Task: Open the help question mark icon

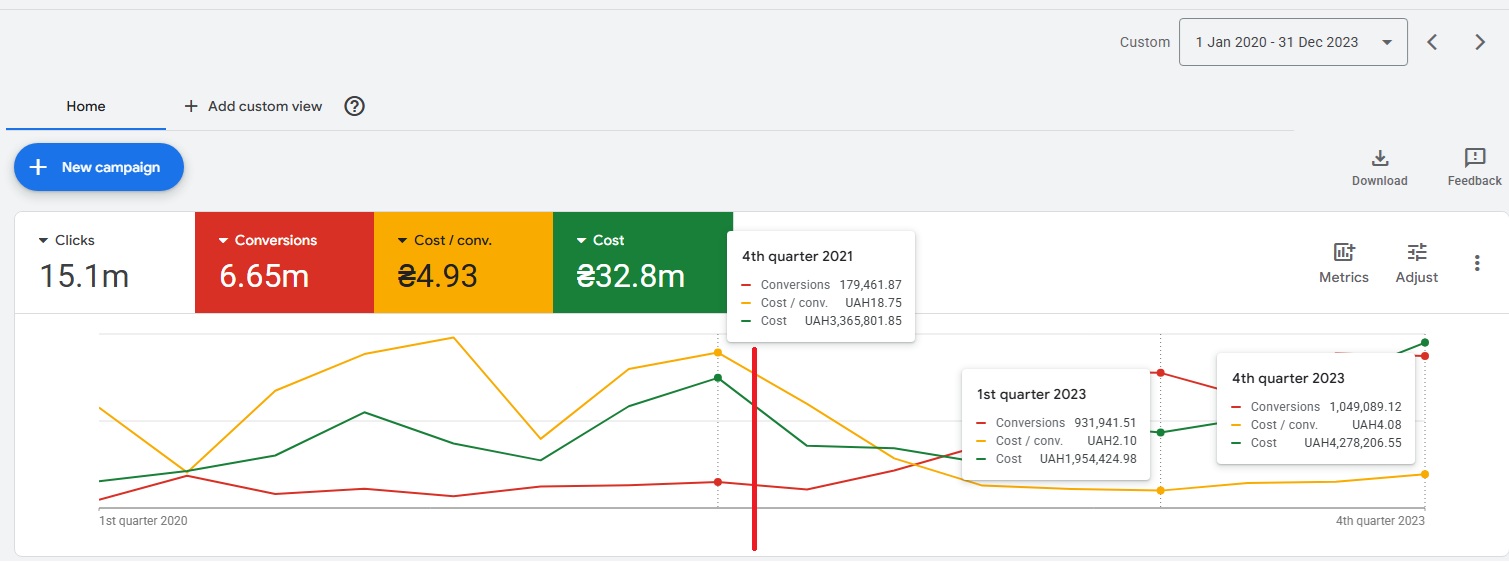Action: point(354,106)
